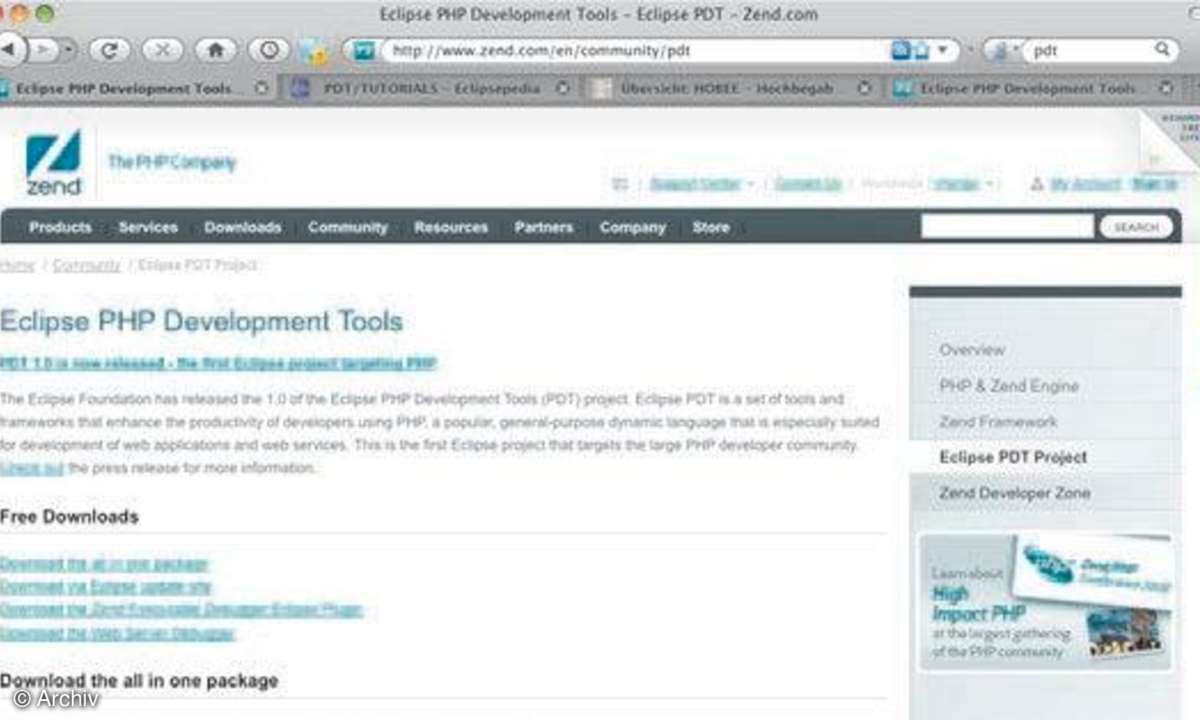Screen dimensions: 1200x720
Task: Open the Store menu
Action: pyautogui.click(x=711, y=227)
